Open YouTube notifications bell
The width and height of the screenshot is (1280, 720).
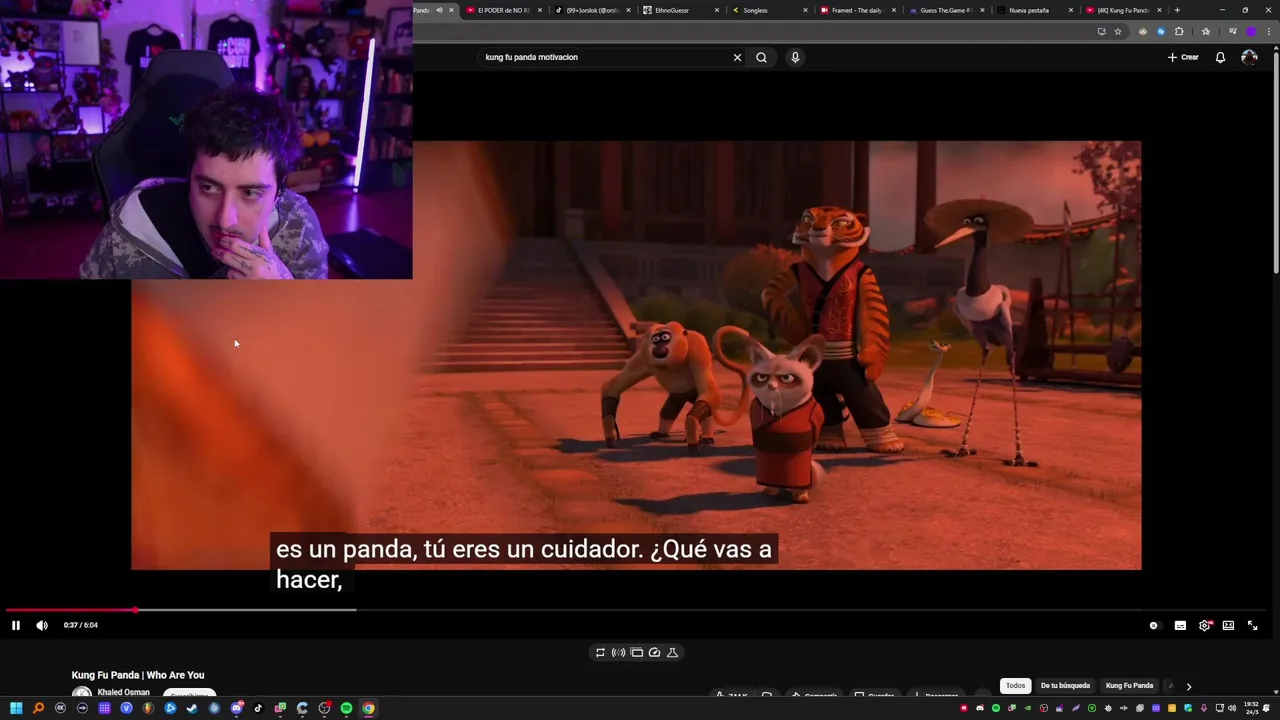pos(1220,57)
